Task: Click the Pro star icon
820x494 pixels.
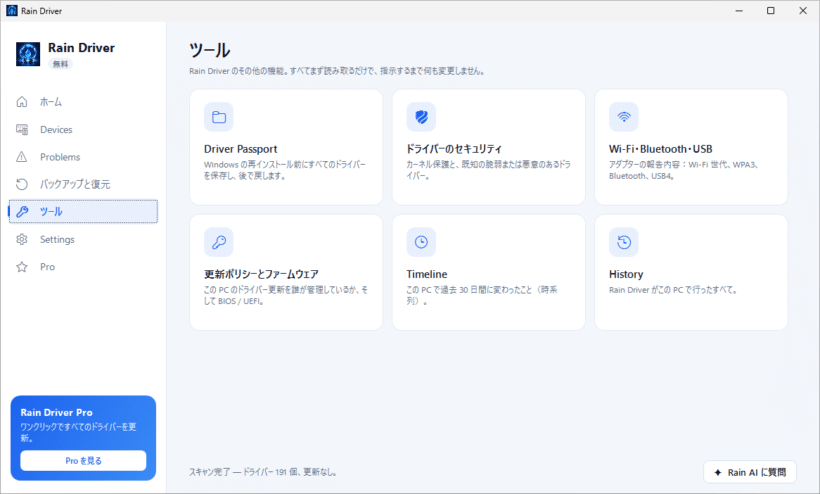Action: pos(21,267)
